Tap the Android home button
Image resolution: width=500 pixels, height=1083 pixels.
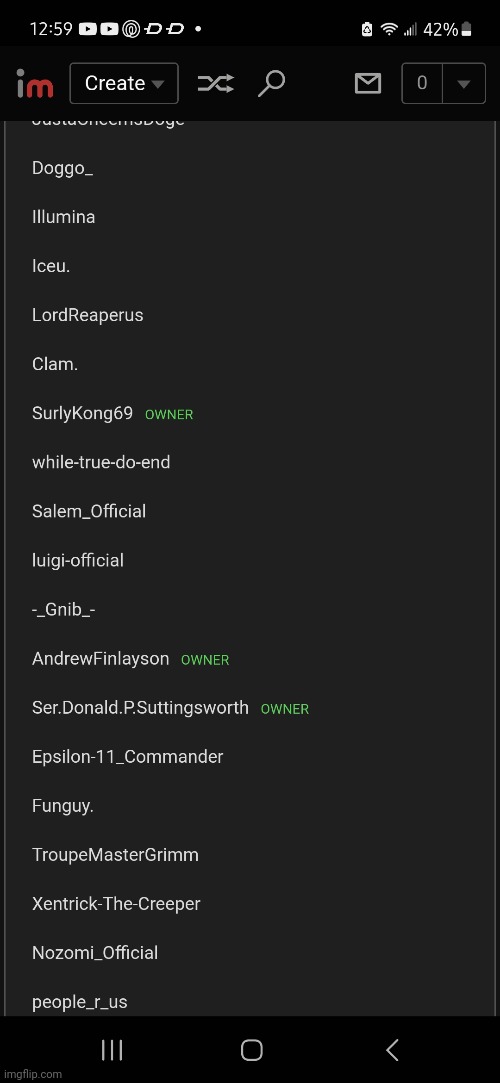pyautogui.click(x=251, y=1050)
